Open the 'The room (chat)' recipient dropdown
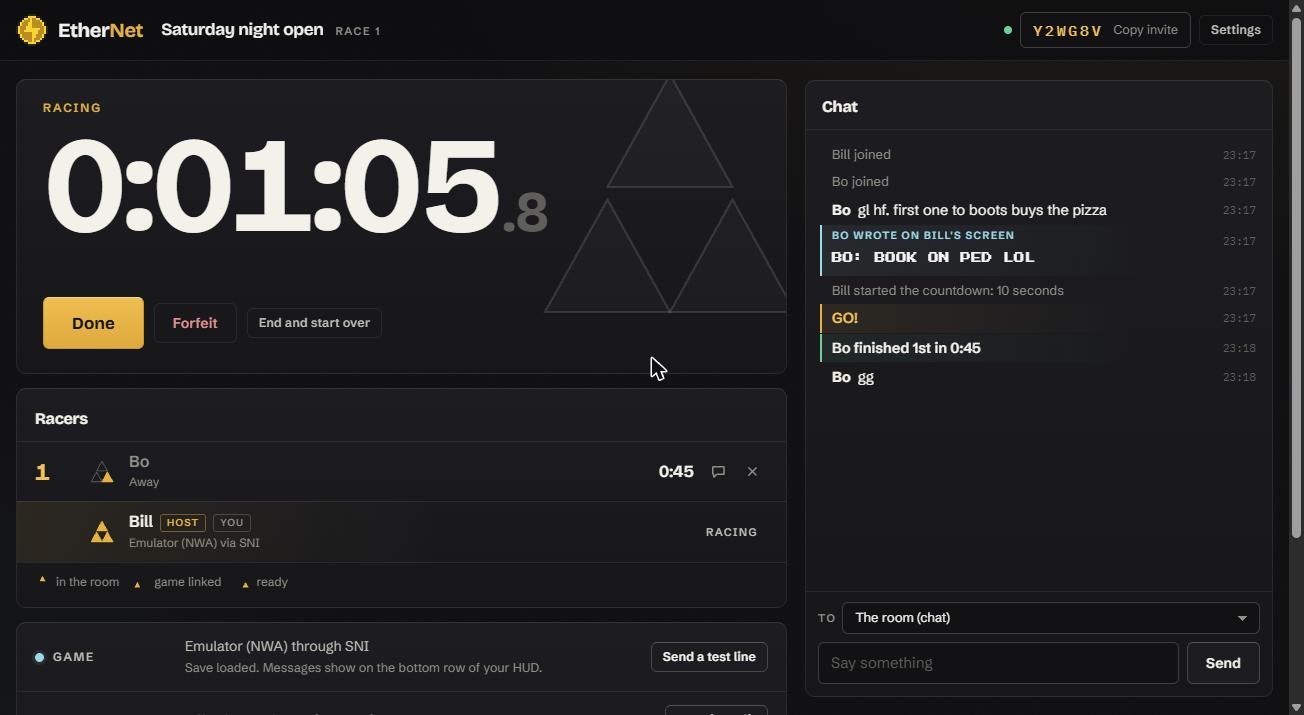This screenshot has width=1304, height=715. coord(1050,618)
